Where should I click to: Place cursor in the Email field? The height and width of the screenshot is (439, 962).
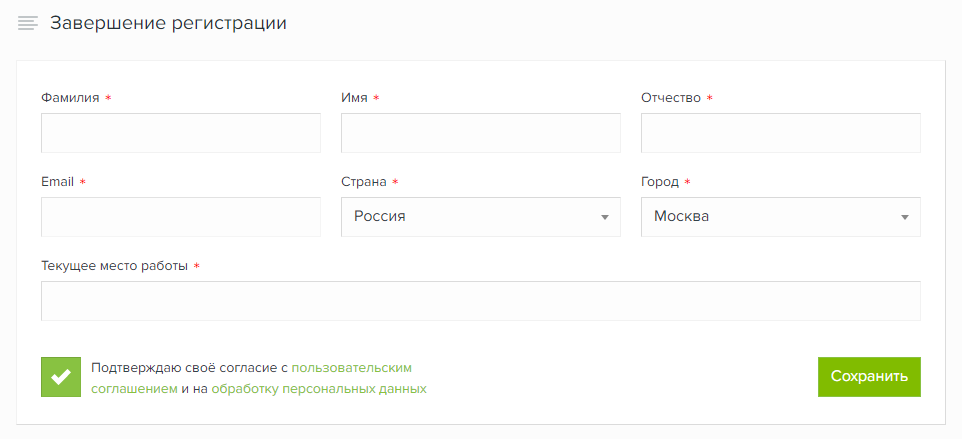click(181, 217)
